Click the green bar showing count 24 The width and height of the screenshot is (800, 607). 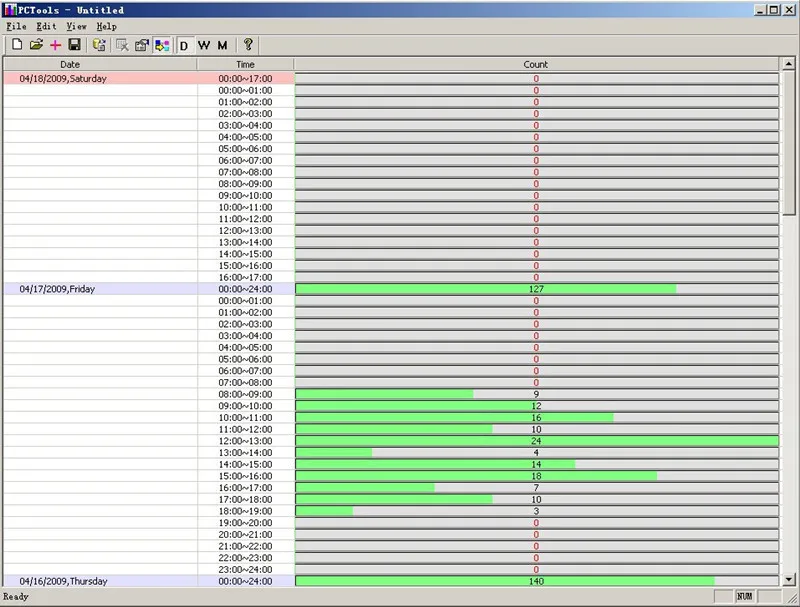coord(537,441)
